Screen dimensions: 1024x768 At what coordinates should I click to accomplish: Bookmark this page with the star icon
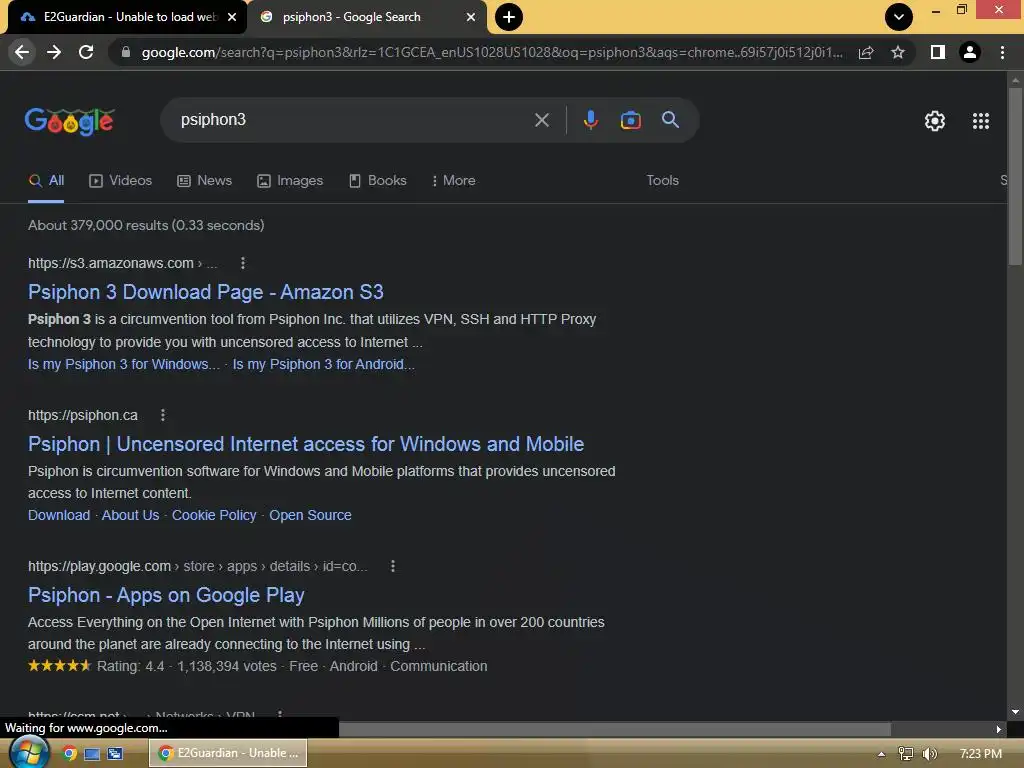[898, 52]
